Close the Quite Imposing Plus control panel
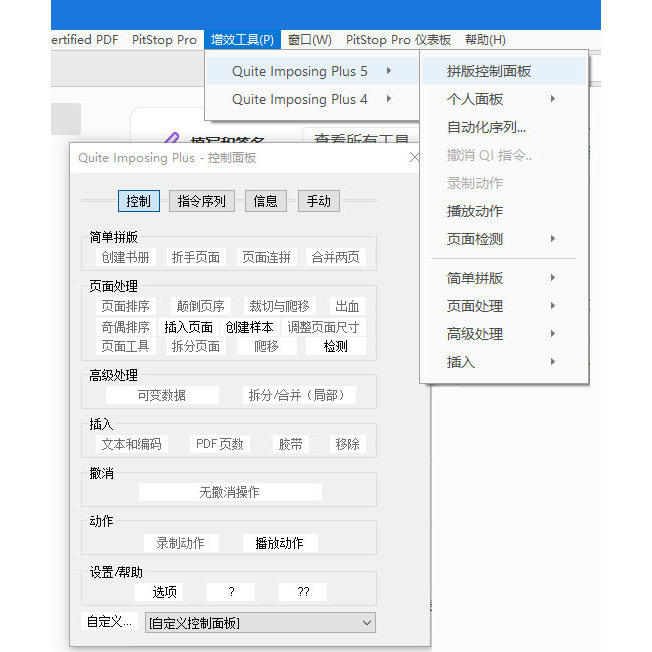This screenshot has height=652, width=652. pyautogui.click(x=414, y=158)
